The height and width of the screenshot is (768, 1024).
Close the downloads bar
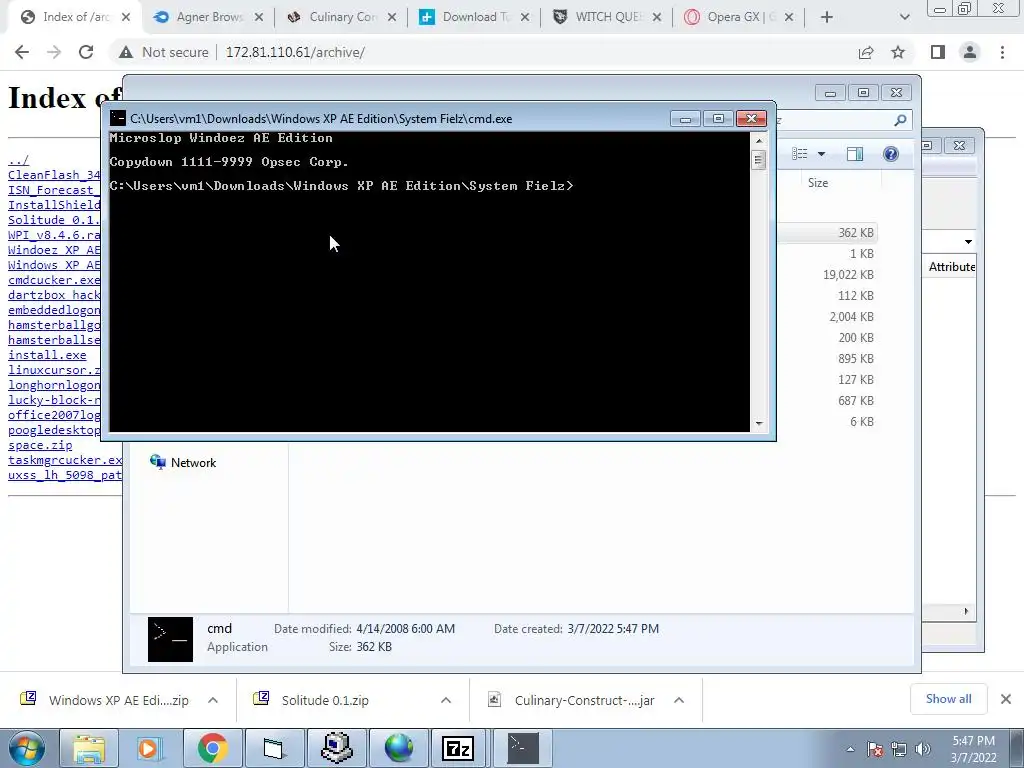coord(1006,699)
